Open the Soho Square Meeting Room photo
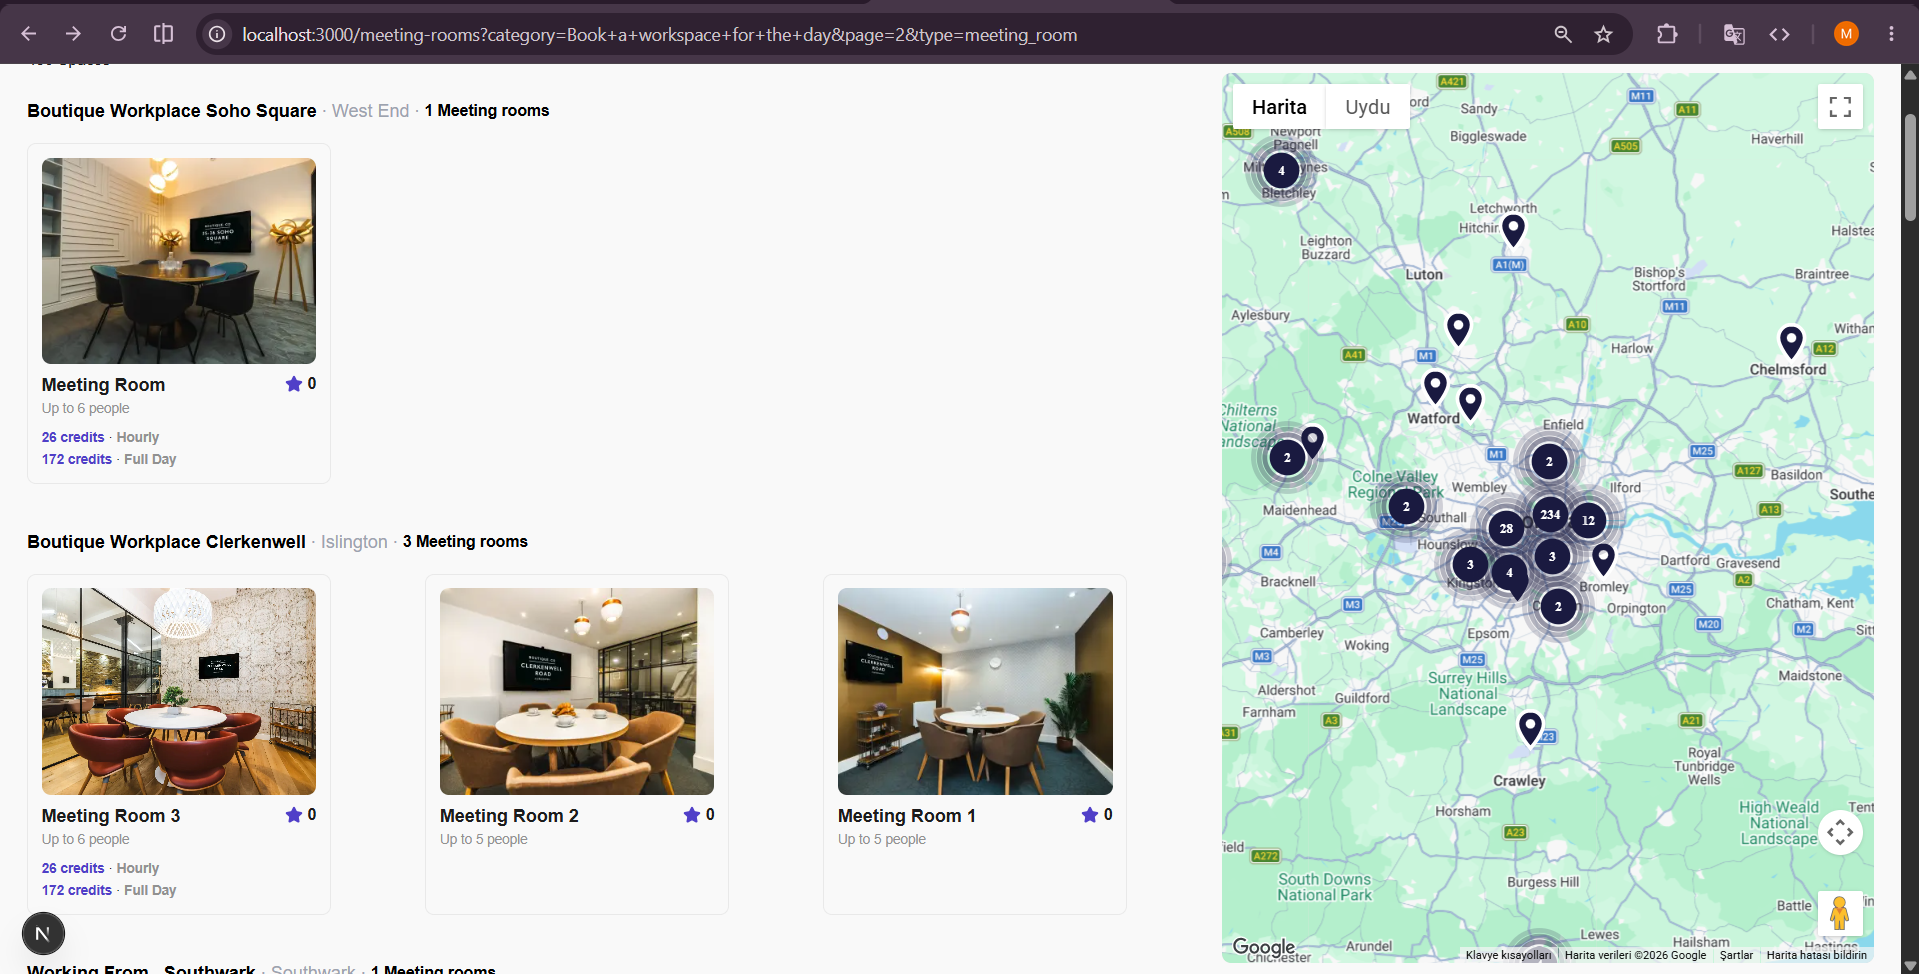The image size is (1919, 974). (179, 261)
